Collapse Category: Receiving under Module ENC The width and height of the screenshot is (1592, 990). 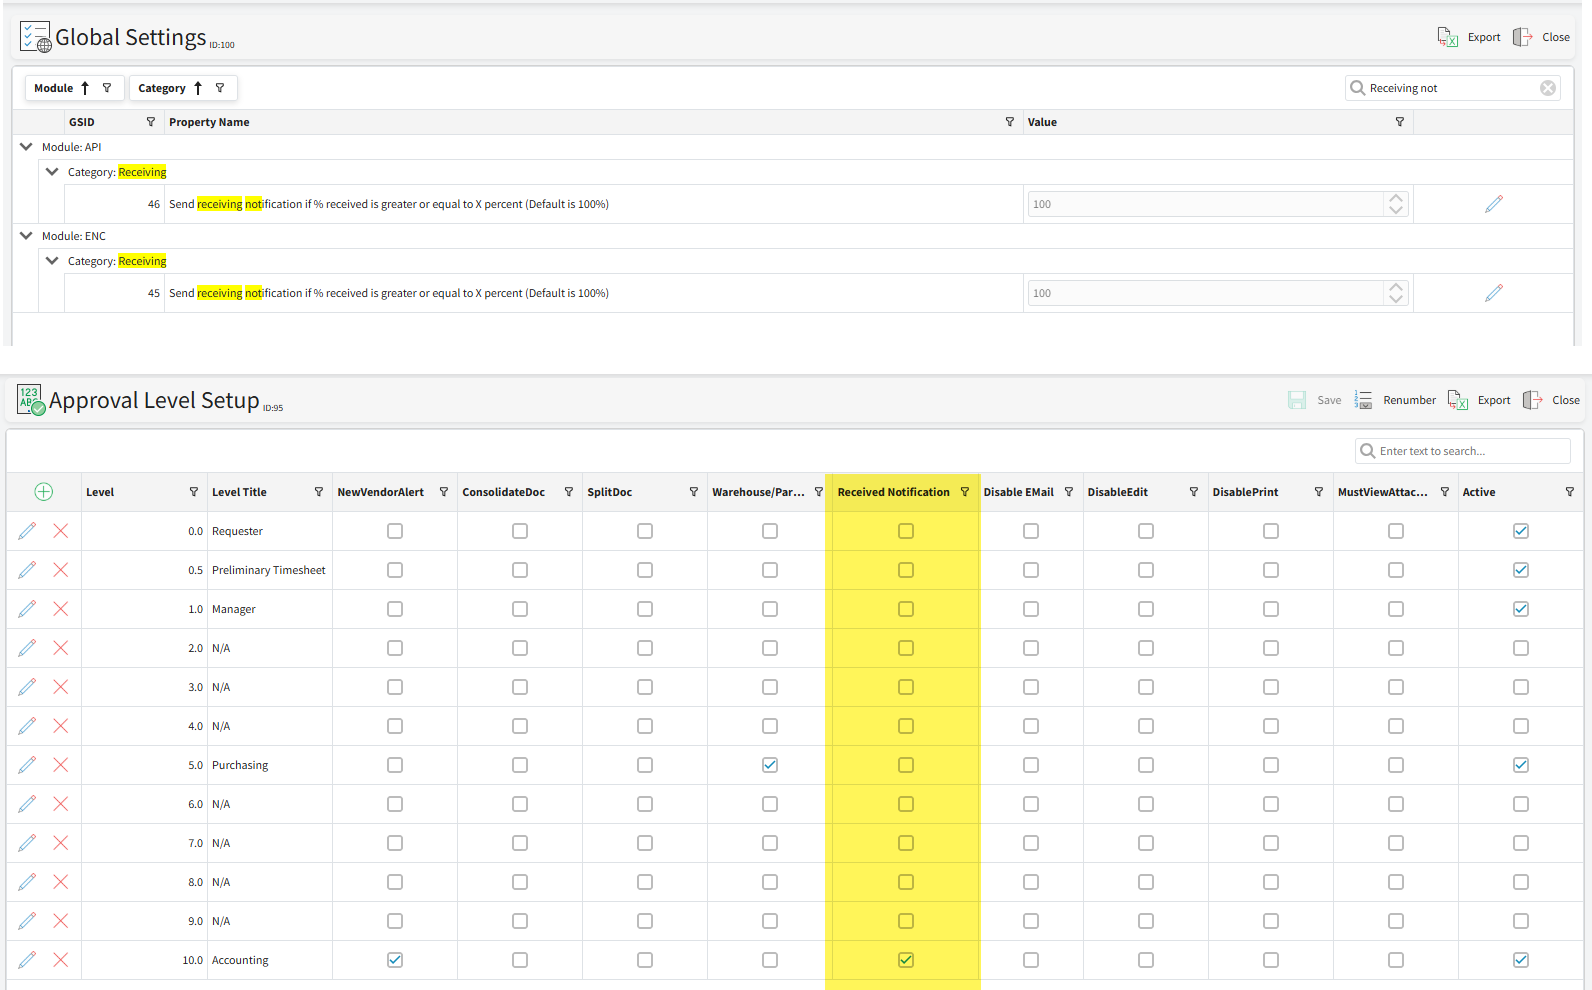(52, 261)
